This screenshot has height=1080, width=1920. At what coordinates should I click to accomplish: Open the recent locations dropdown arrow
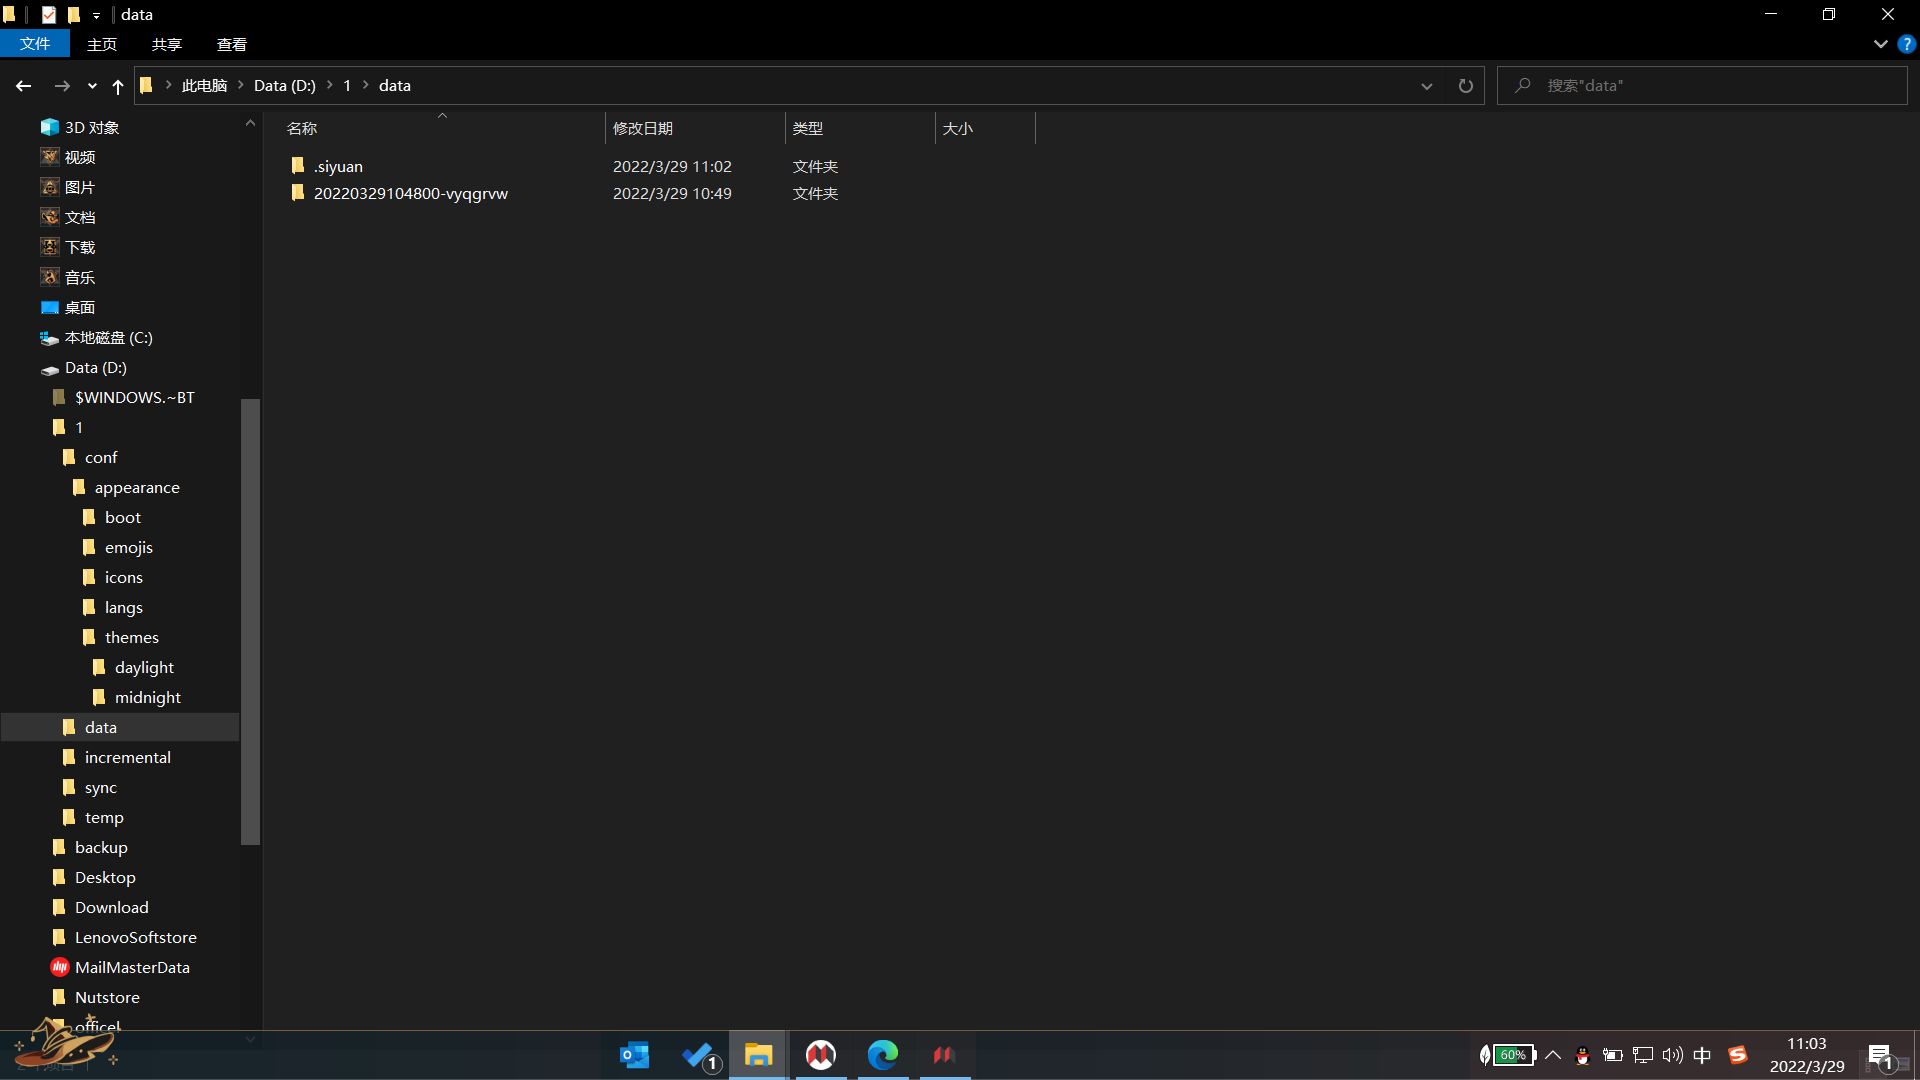[x=92, y=86]
